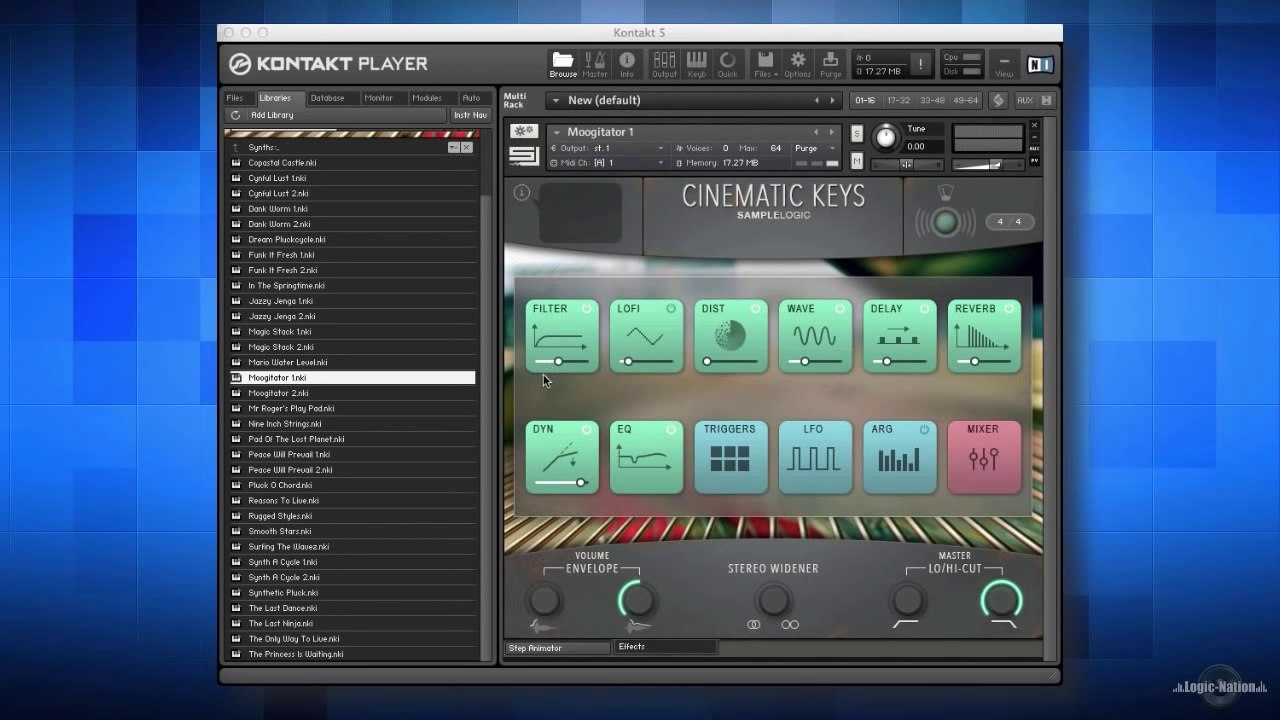
Task: Open the global Purge menu
Action: 831,64
